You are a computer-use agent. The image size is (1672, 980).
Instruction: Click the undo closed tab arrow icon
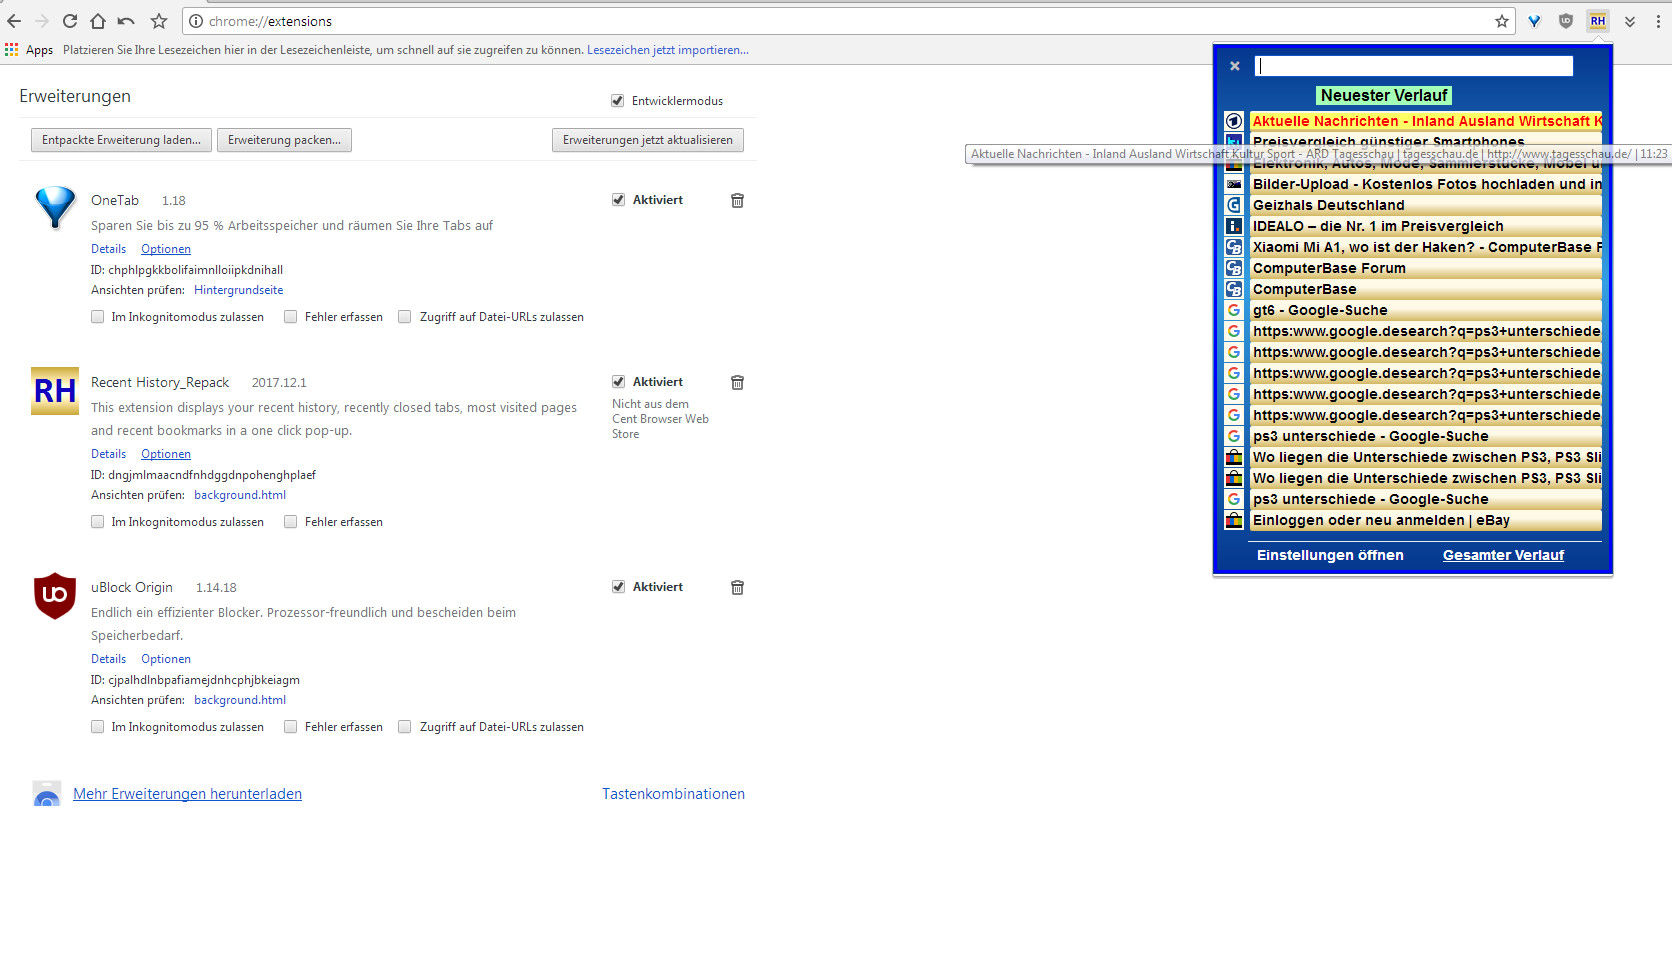click(126, 21)
